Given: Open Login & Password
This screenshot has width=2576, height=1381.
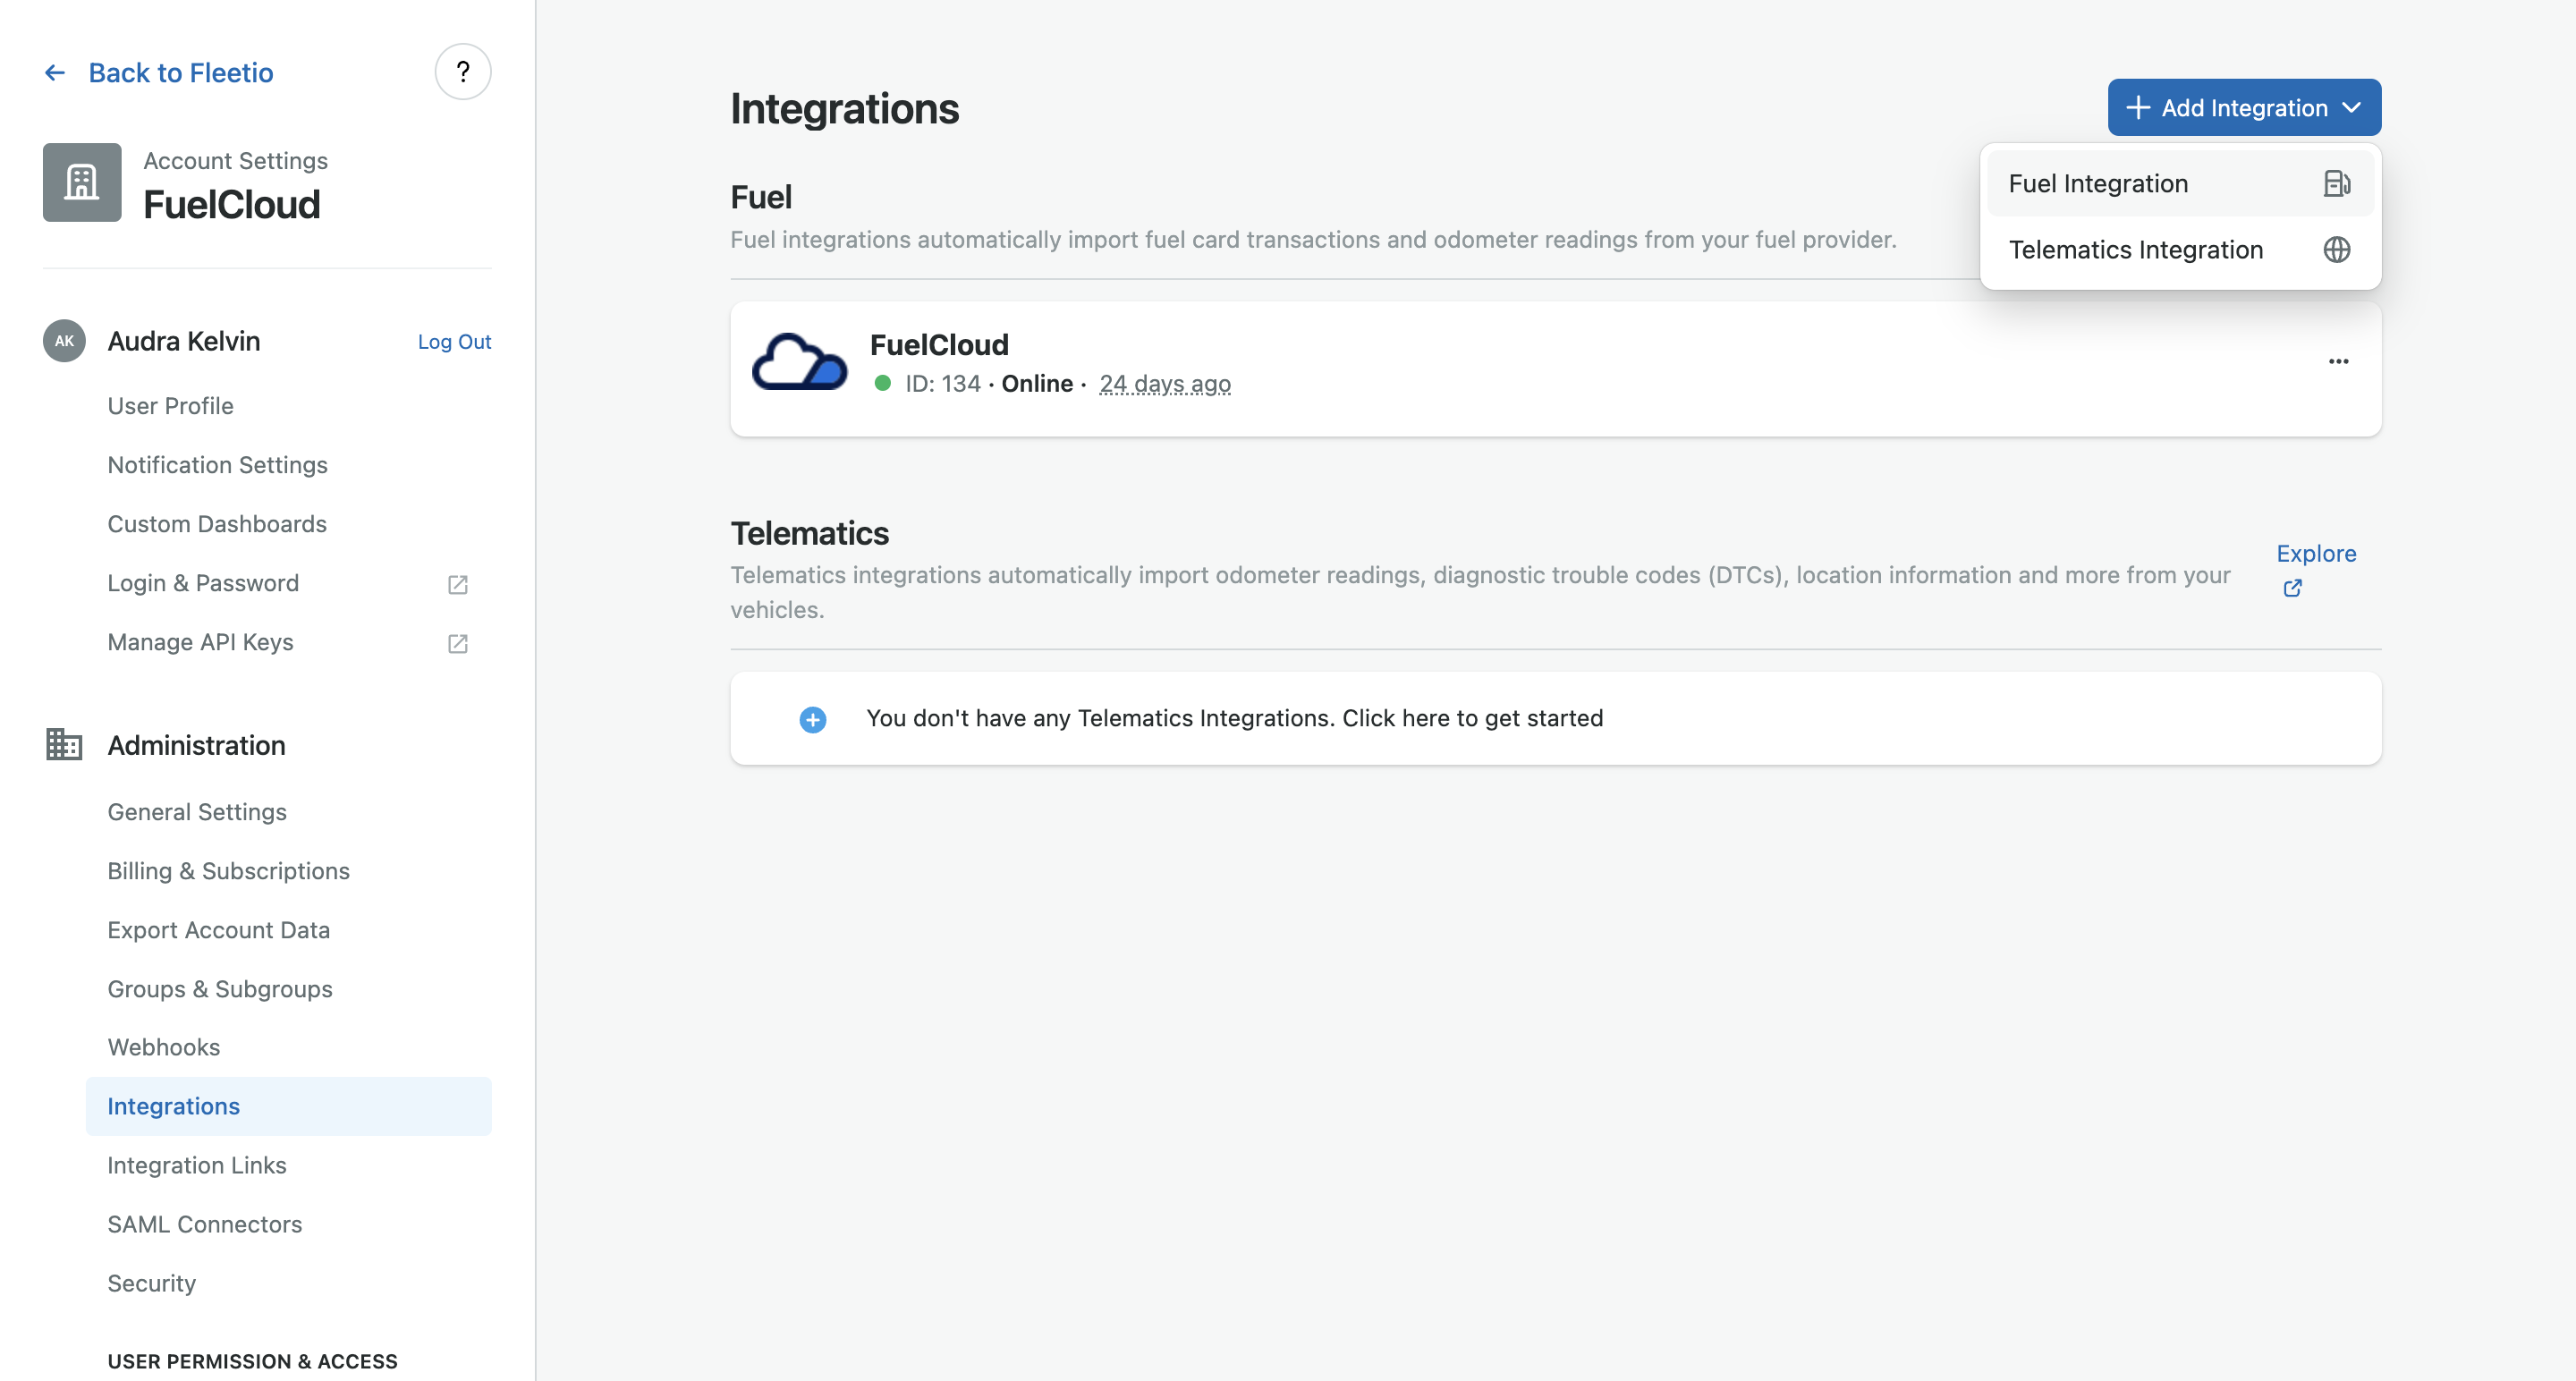Looking at the screenshot, I should tap(203, 583).
